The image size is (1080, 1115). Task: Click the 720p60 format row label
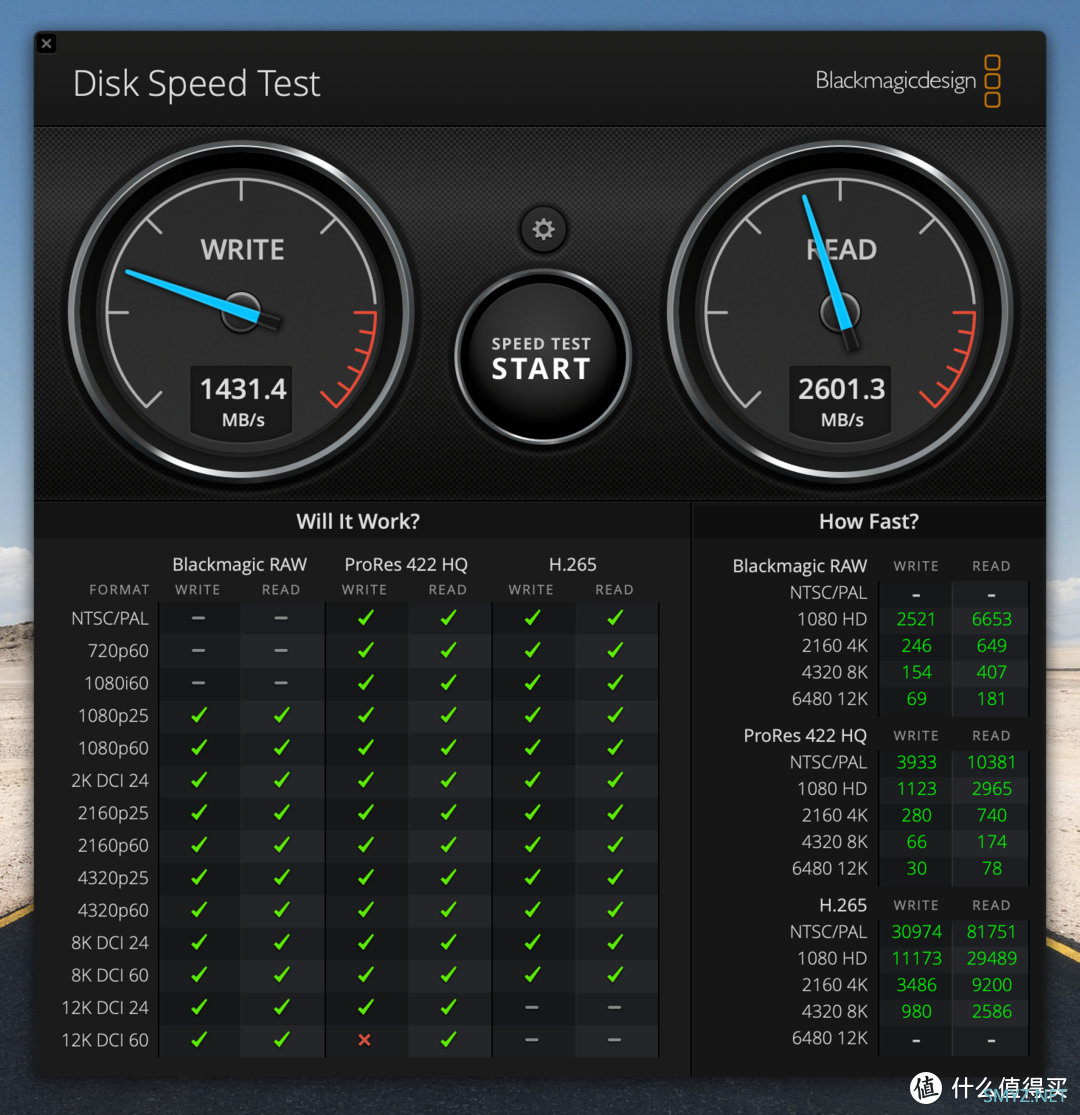point(118,651)
